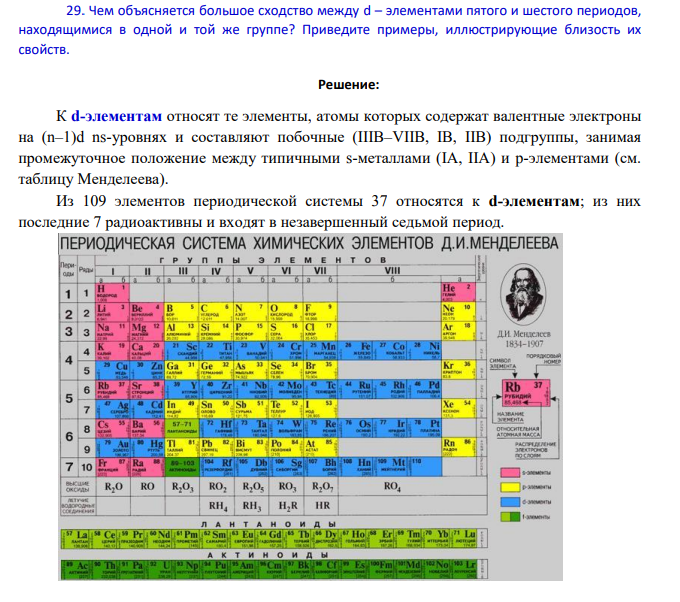Click the RH₄ hydrogen compound formula

point(218,506)
